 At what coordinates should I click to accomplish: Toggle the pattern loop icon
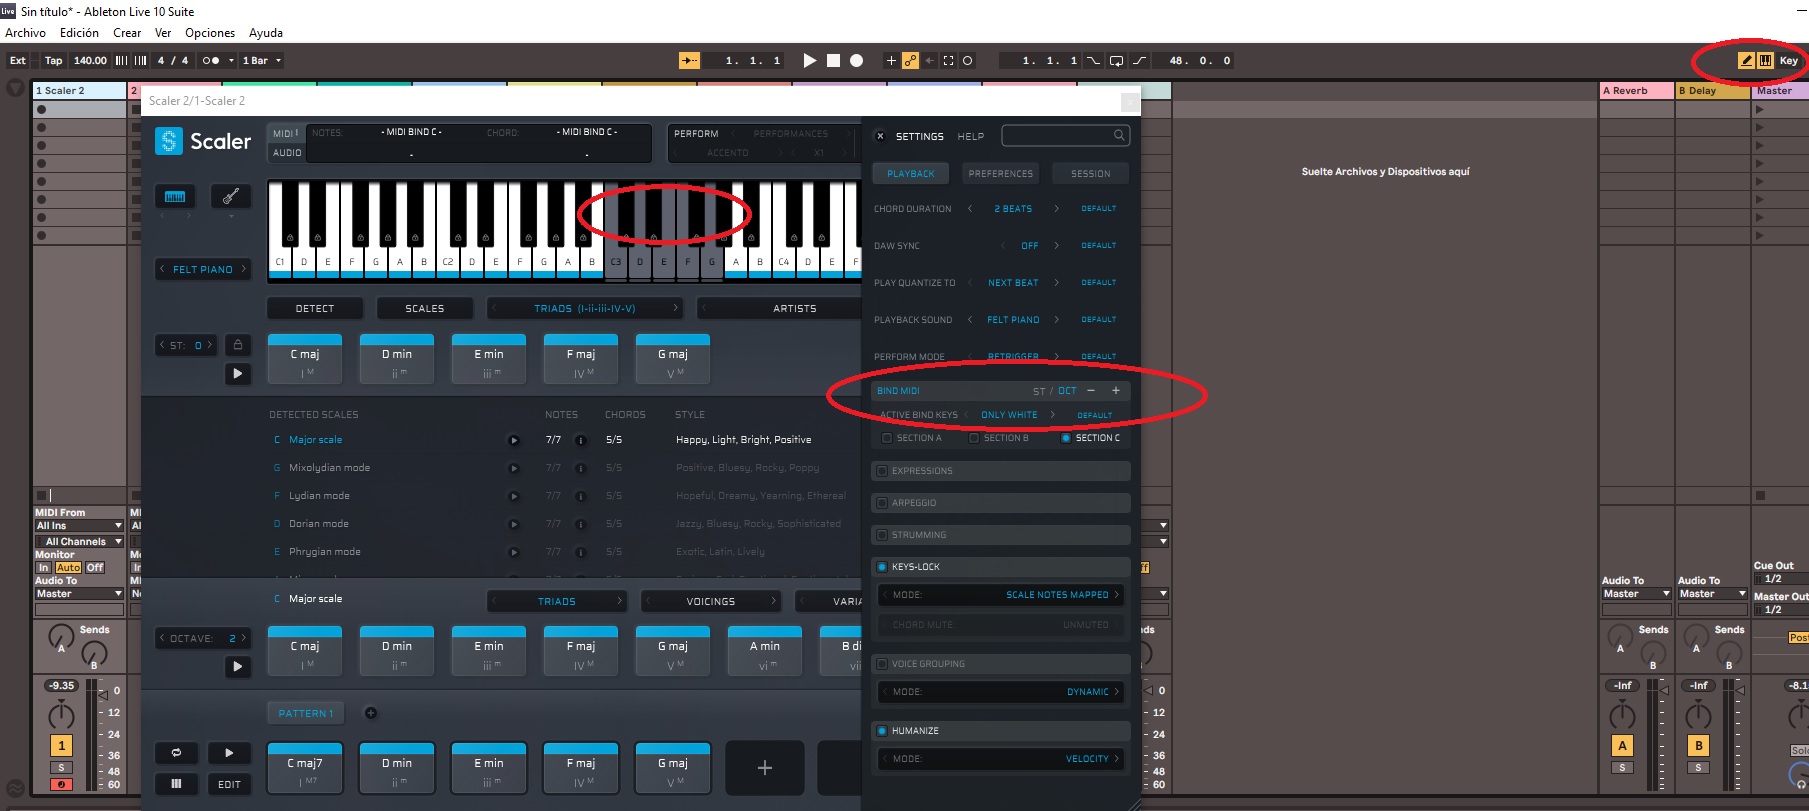(x=177, y=753)
